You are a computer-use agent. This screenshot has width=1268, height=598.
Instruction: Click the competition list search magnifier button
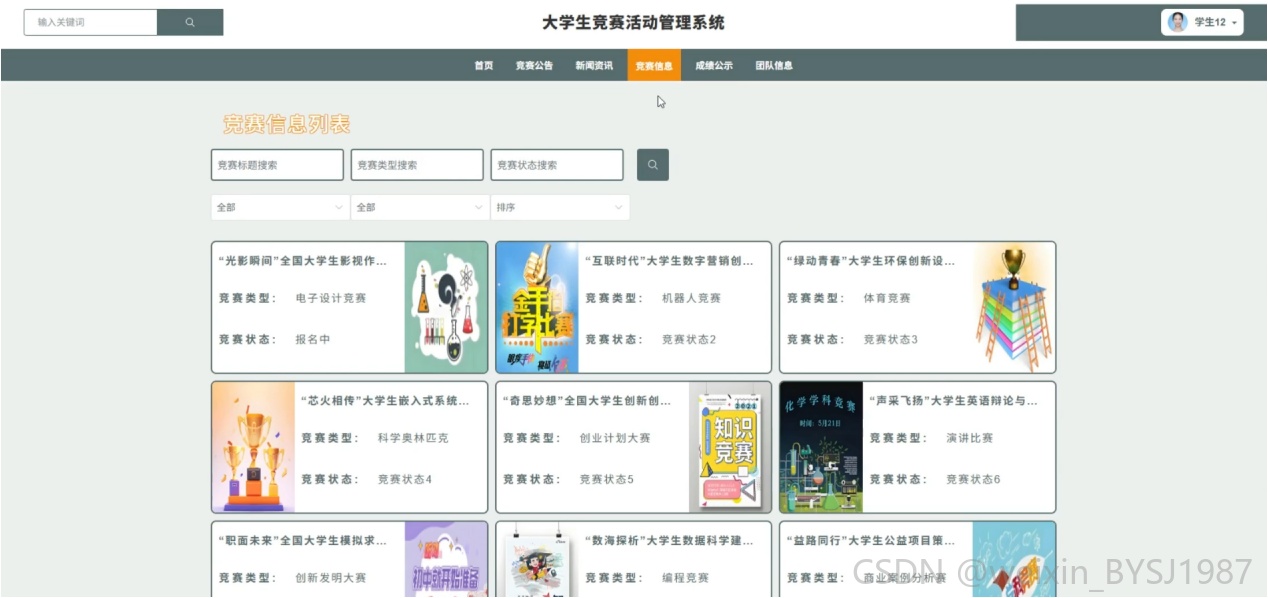click(653, 165)
